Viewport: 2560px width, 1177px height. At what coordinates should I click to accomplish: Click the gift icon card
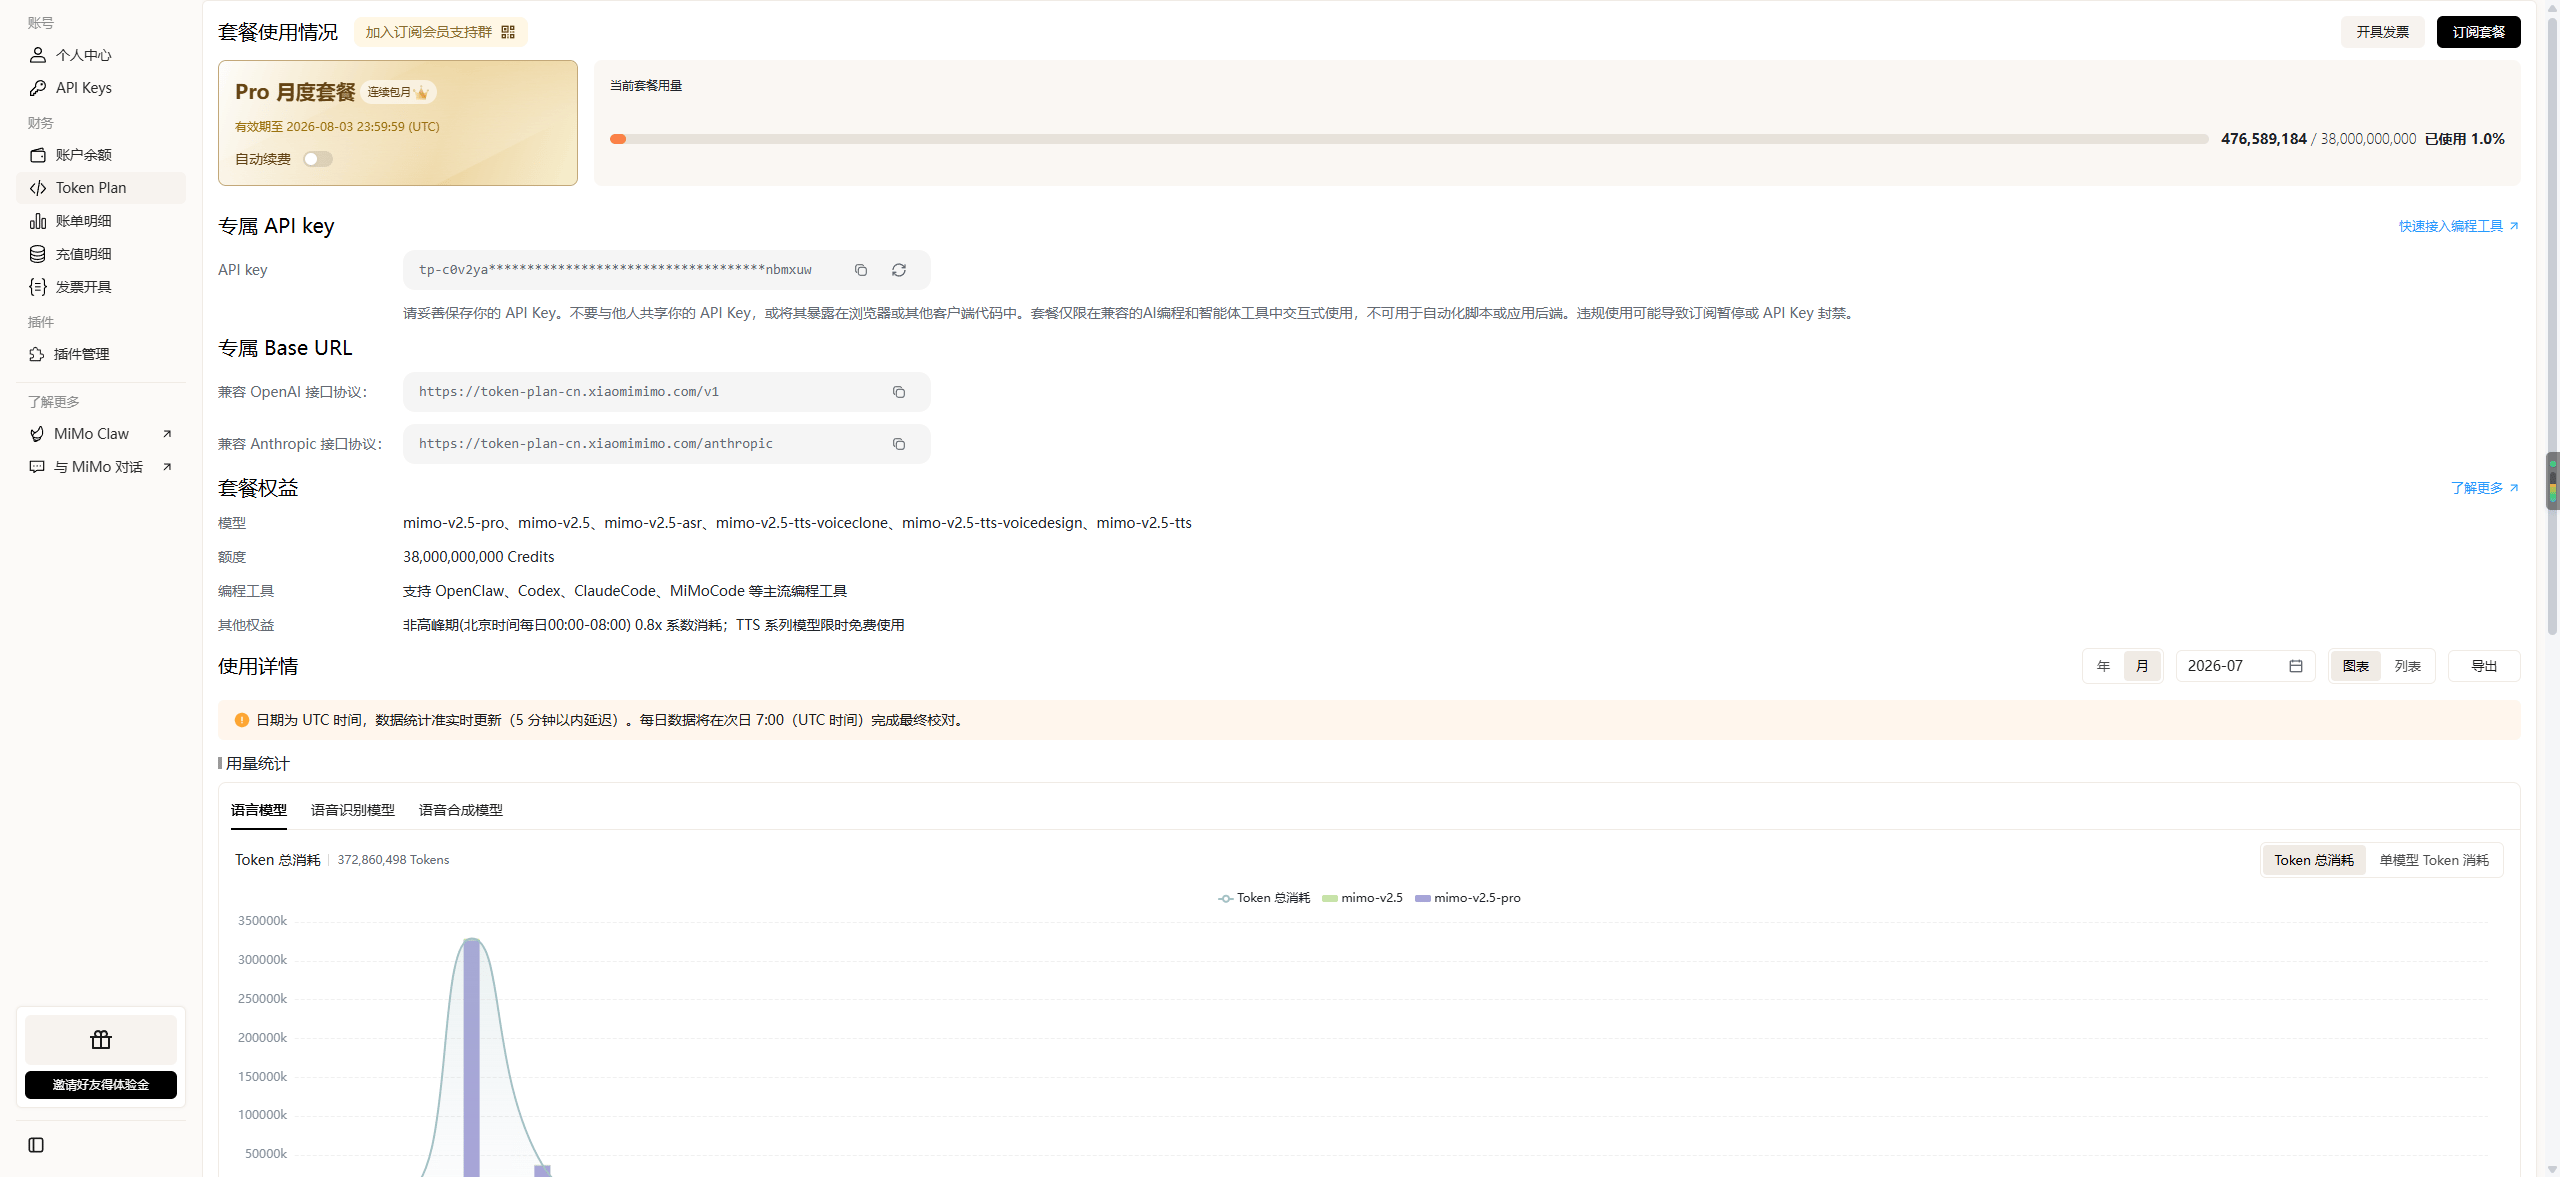tap(101, 1040)
